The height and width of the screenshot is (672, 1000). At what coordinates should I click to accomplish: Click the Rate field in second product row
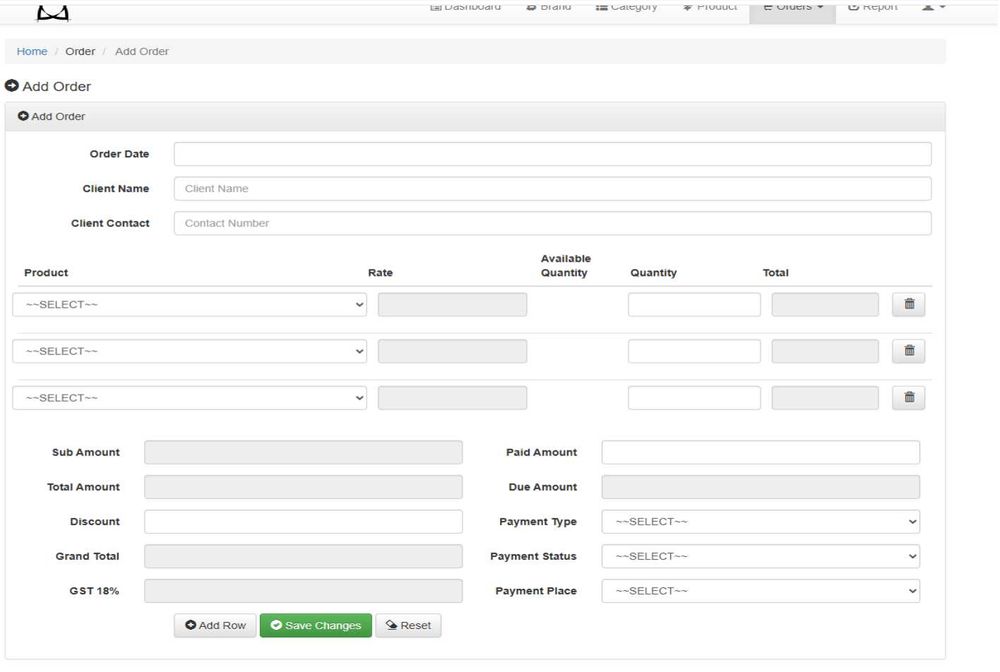coord(452,351)
